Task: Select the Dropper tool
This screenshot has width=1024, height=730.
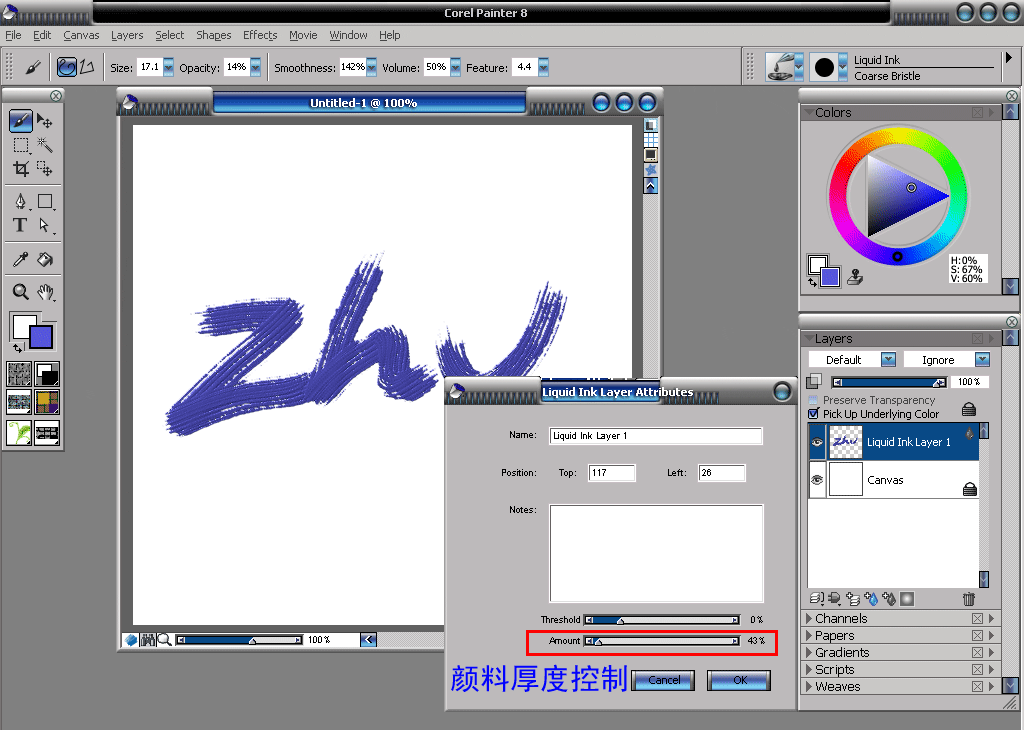Action: point(20,259)
